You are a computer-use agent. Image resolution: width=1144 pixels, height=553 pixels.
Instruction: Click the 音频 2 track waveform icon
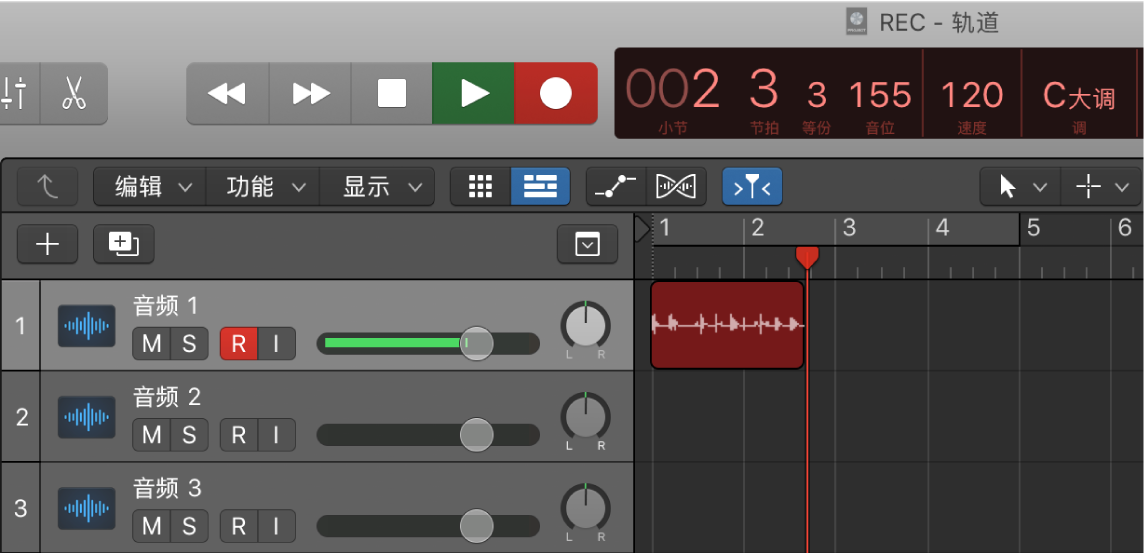point(87,417)
